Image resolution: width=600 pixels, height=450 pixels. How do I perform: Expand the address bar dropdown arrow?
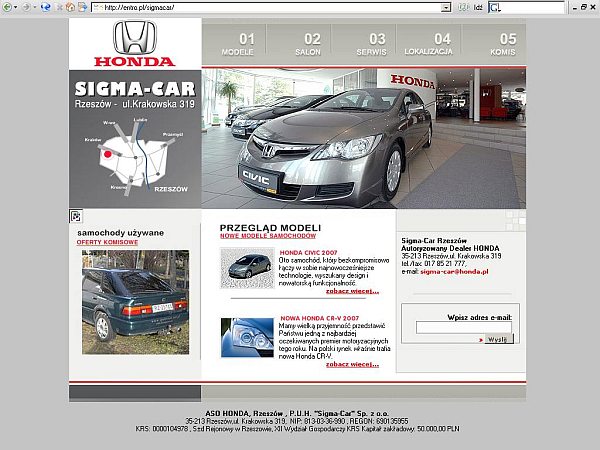pyautogui.click(x=446, y=7)
